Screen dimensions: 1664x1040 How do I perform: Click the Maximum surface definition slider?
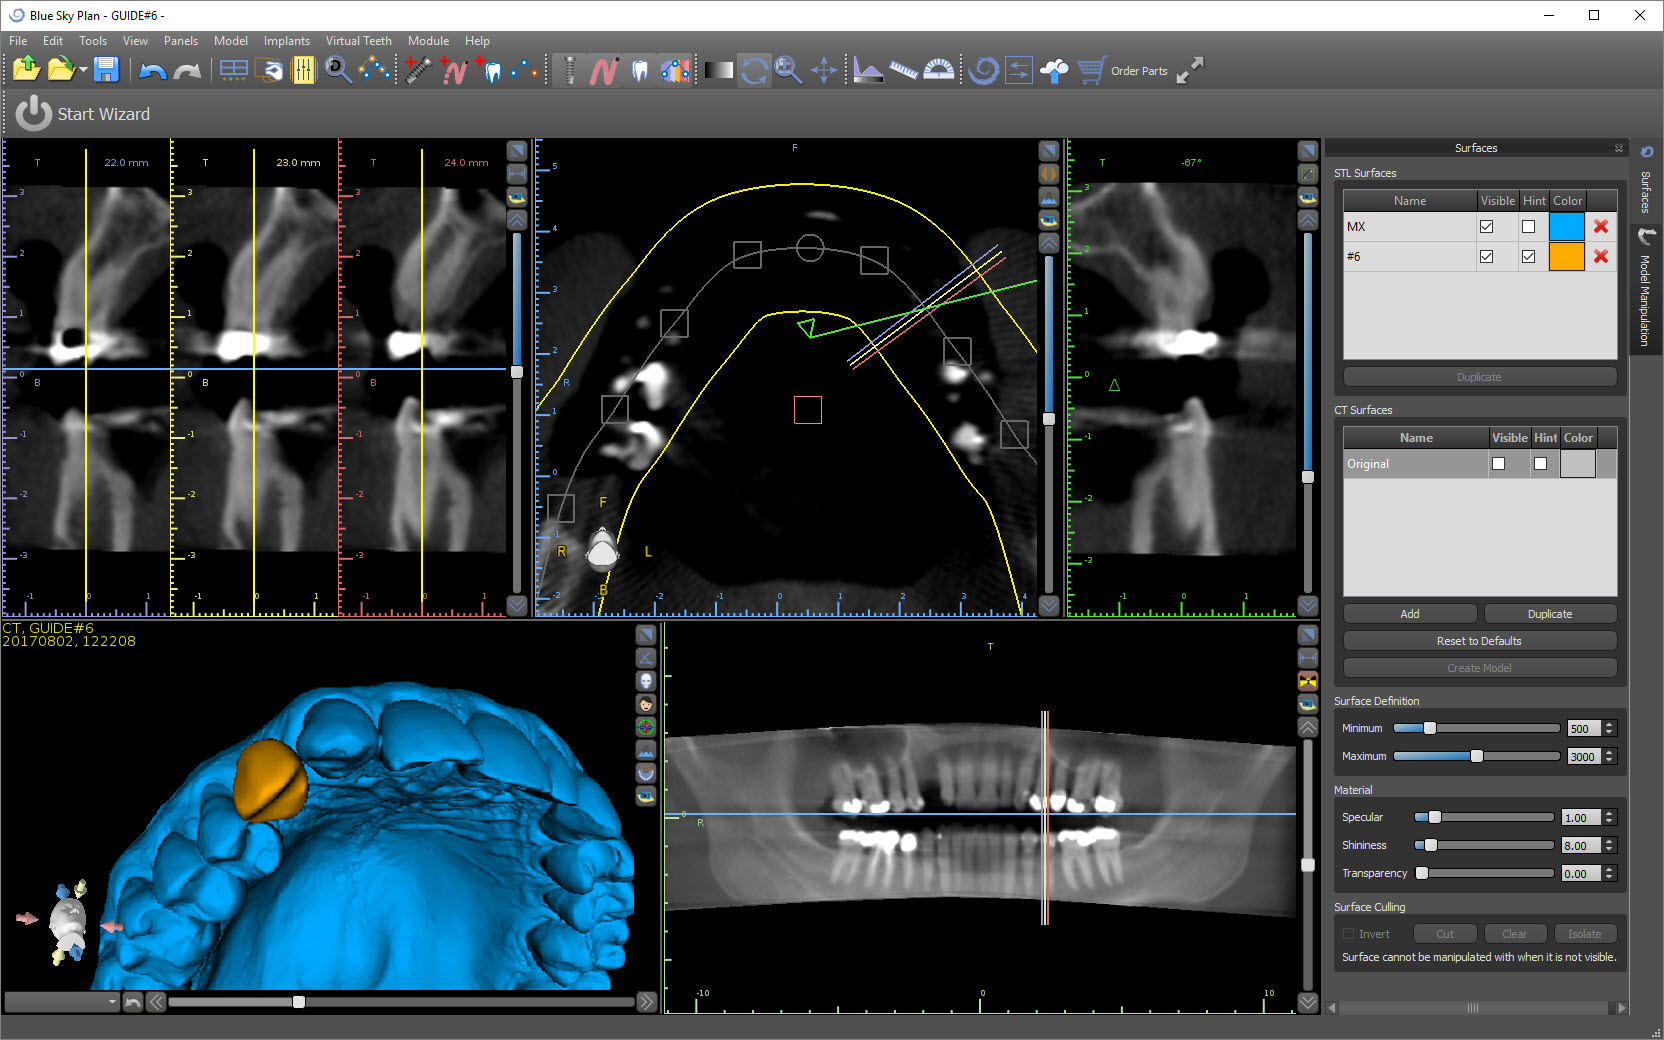[1476, 756]
